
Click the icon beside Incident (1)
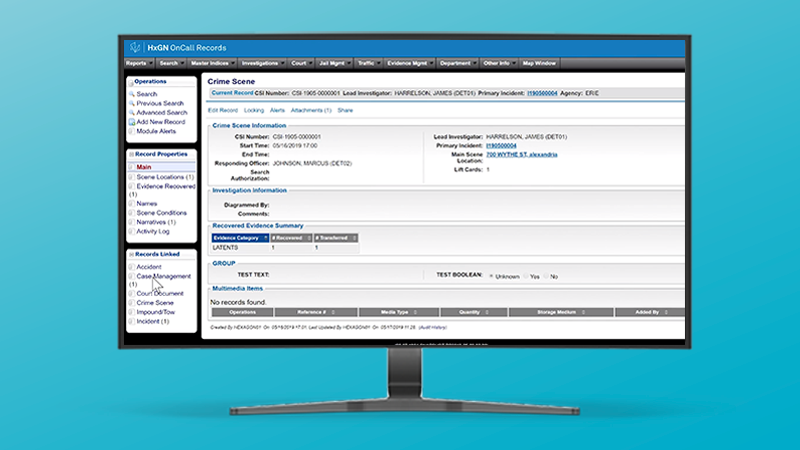pos(132,321)
